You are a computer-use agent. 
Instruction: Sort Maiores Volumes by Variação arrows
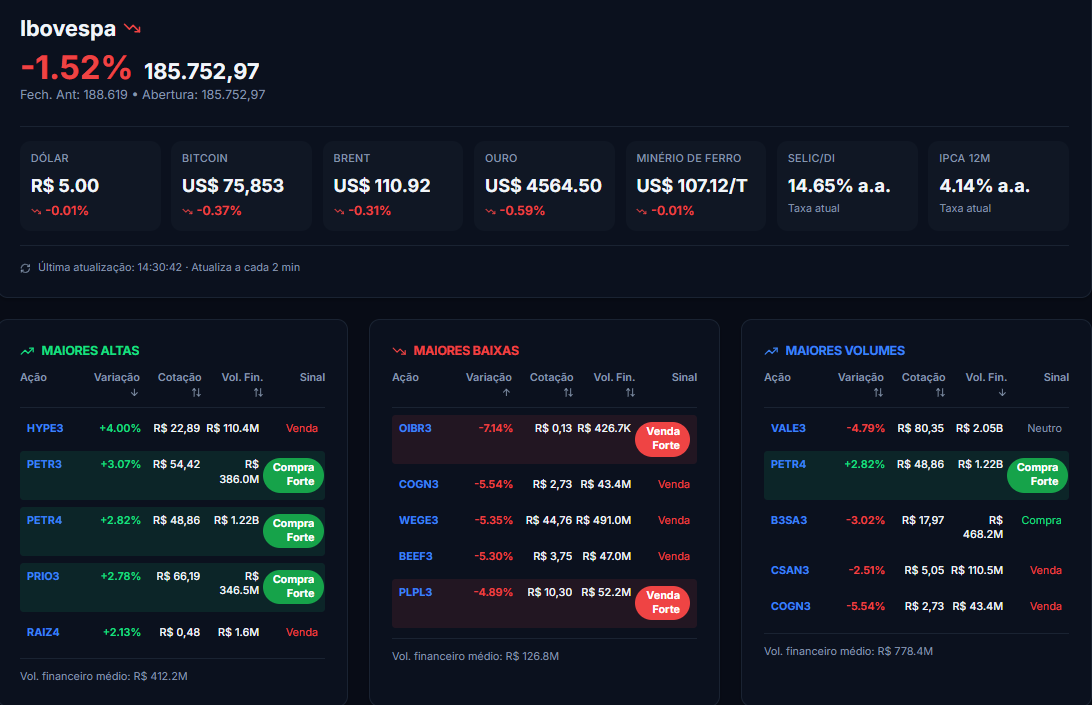pyautogui.click(x=878, y=393)
